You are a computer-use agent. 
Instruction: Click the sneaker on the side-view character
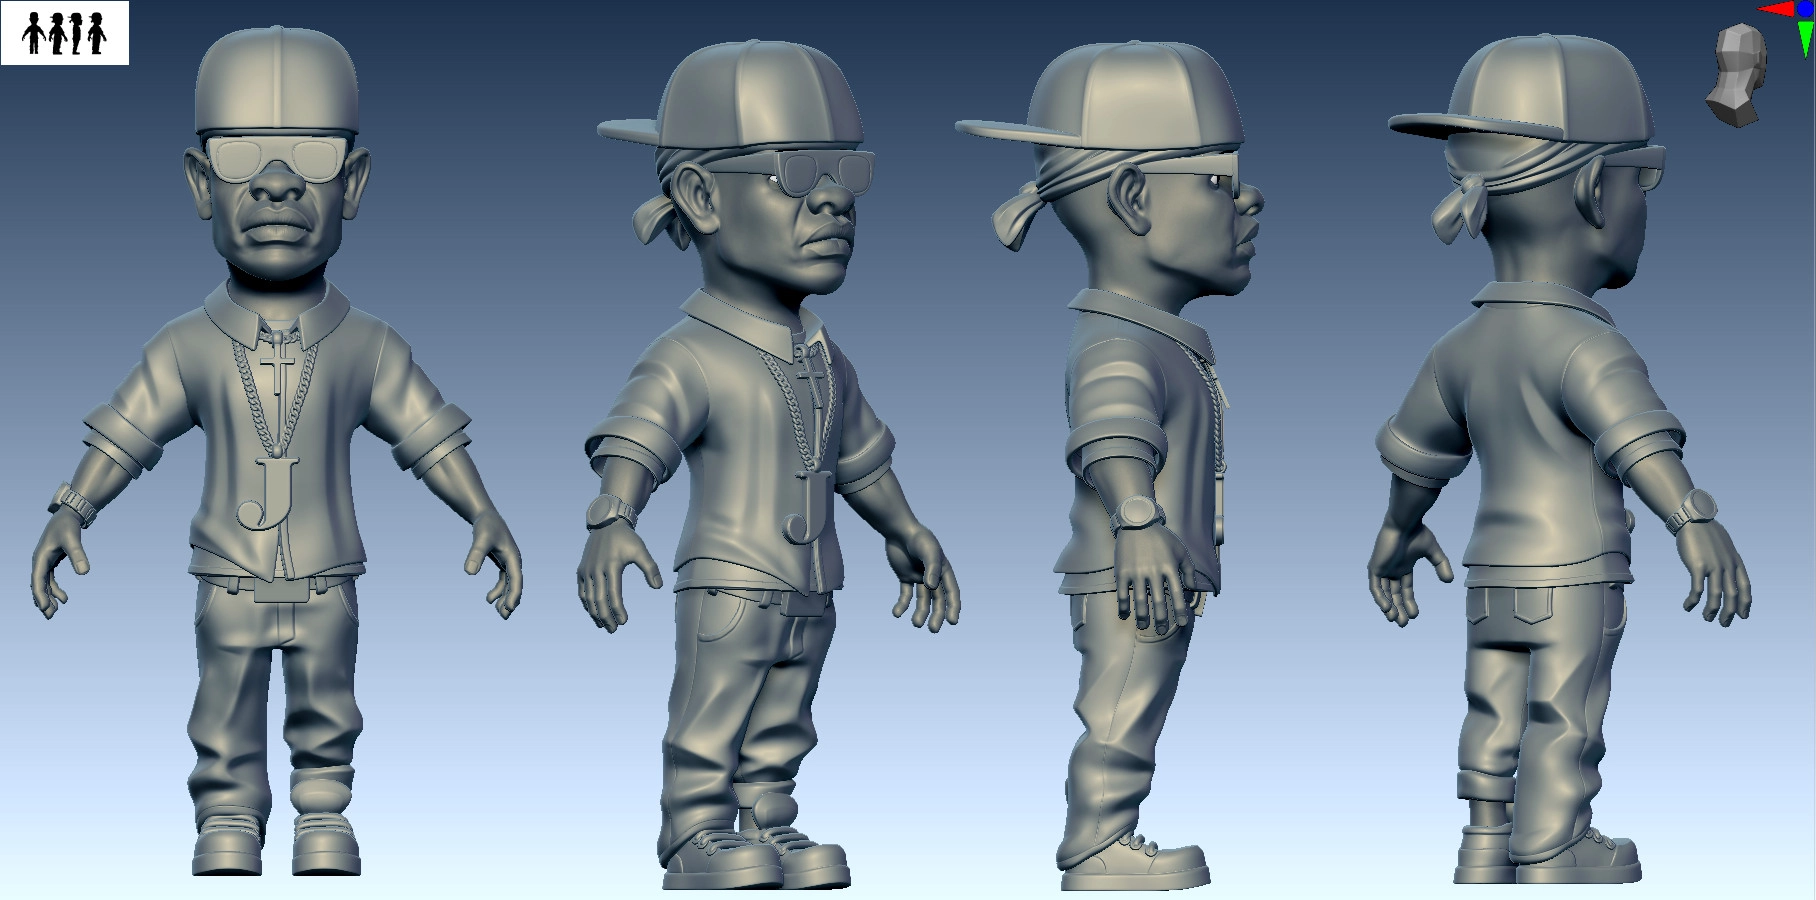tap(1140, 863)
